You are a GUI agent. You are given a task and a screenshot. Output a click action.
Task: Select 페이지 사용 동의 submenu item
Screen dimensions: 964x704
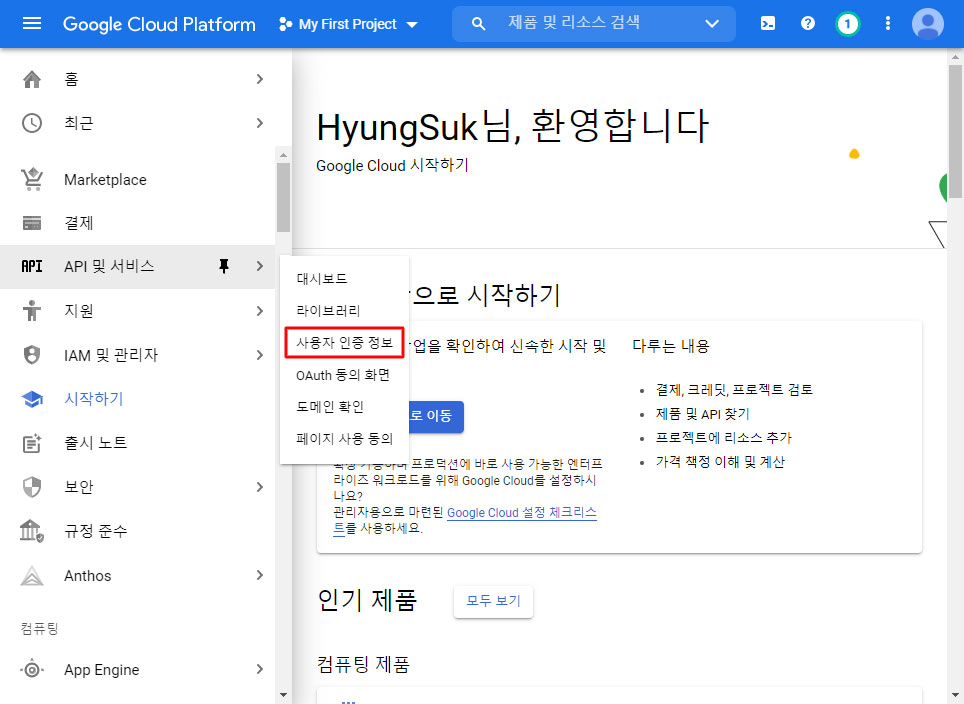[344, 439]
